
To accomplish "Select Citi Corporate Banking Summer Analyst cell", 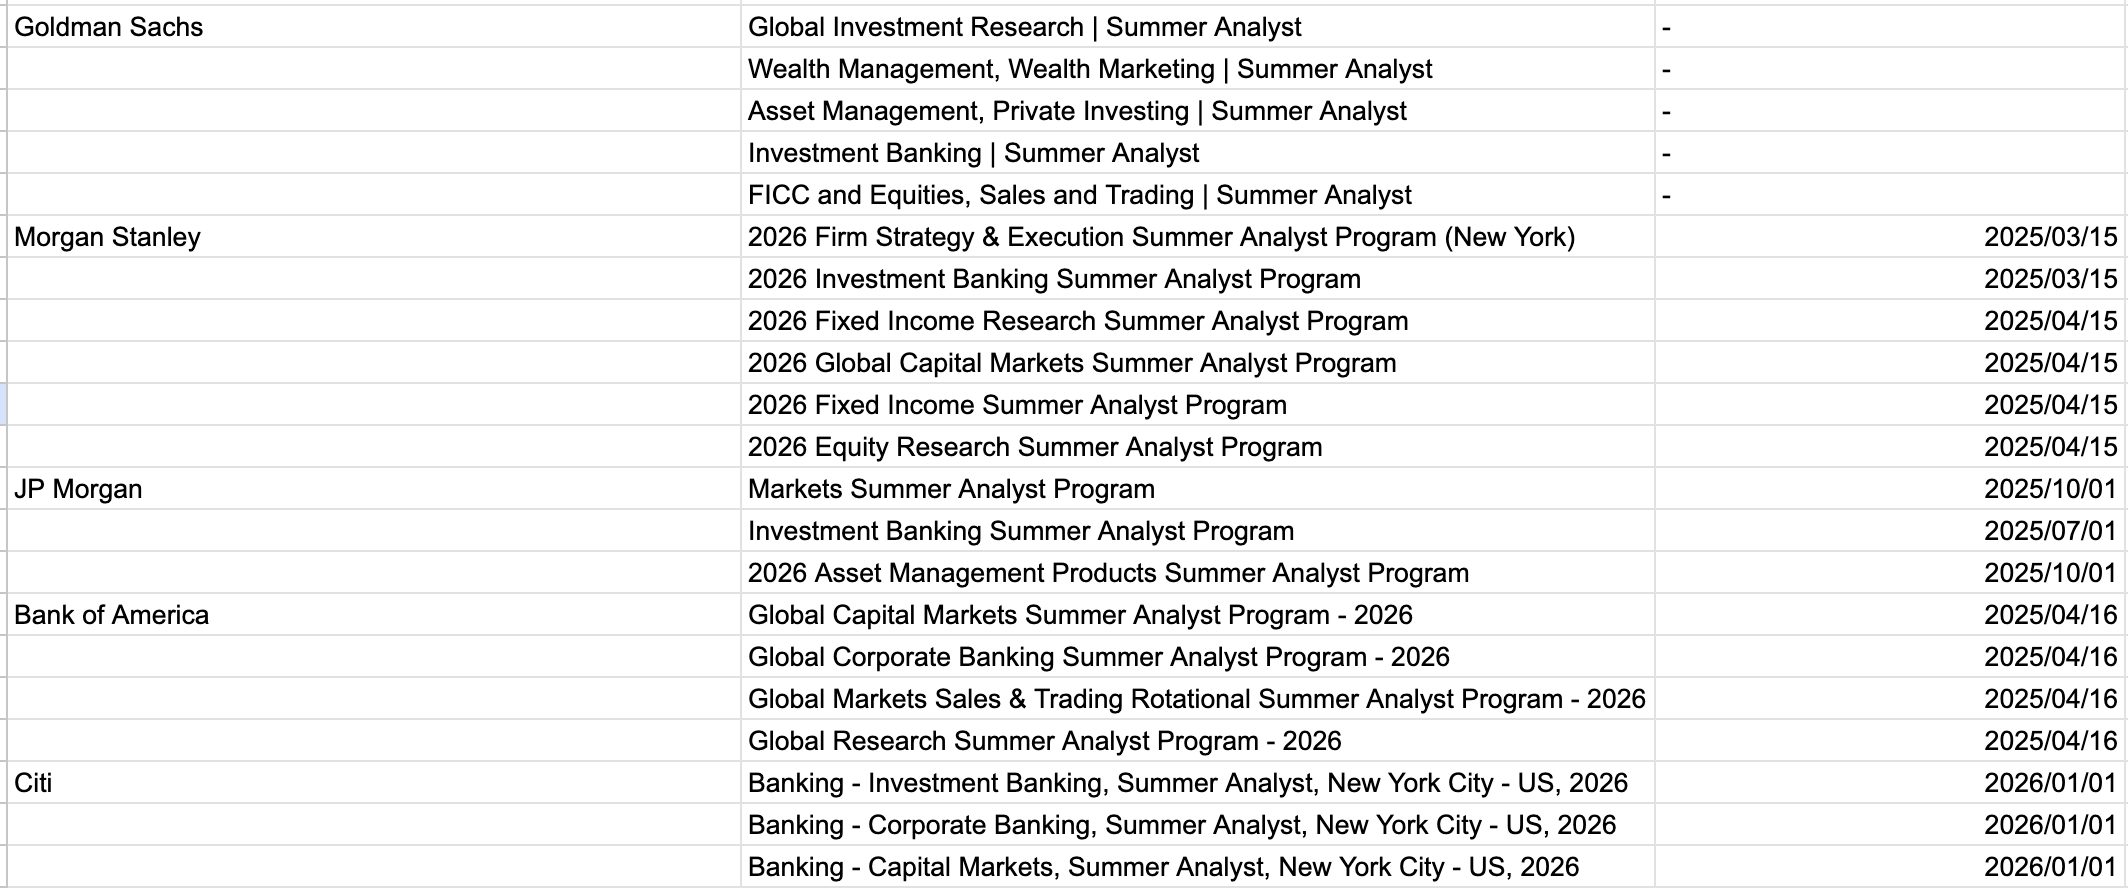I will [x=1181, y=825].
